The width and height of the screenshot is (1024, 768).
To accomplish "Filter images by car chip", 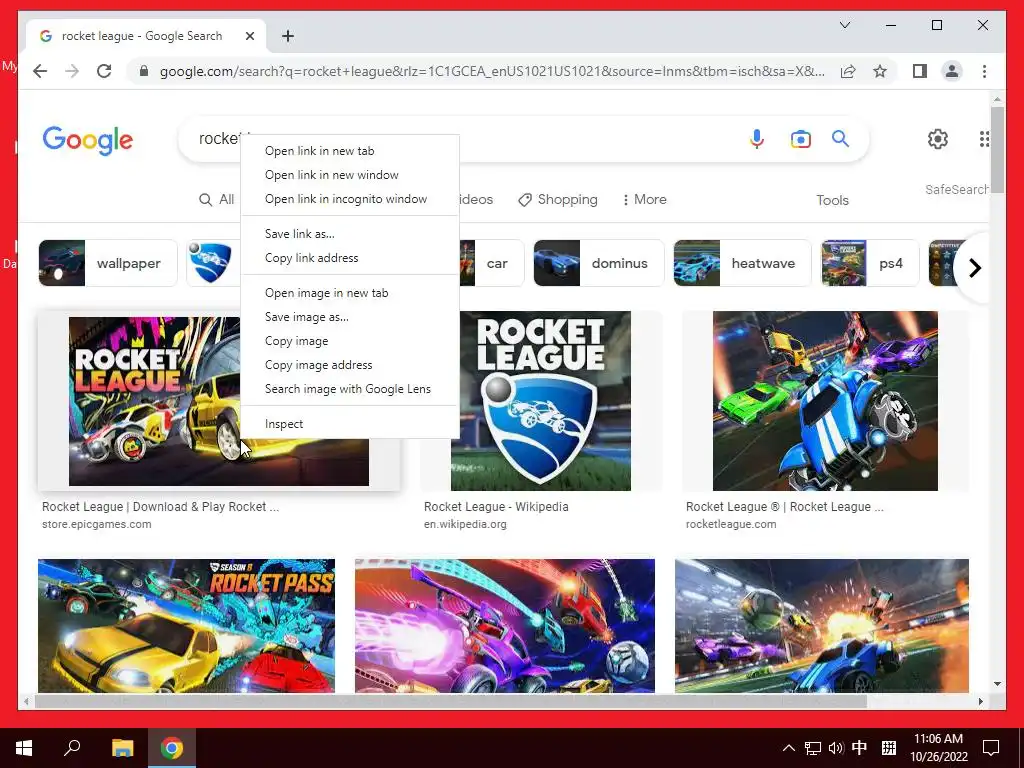I will click(x=492, y=263).
